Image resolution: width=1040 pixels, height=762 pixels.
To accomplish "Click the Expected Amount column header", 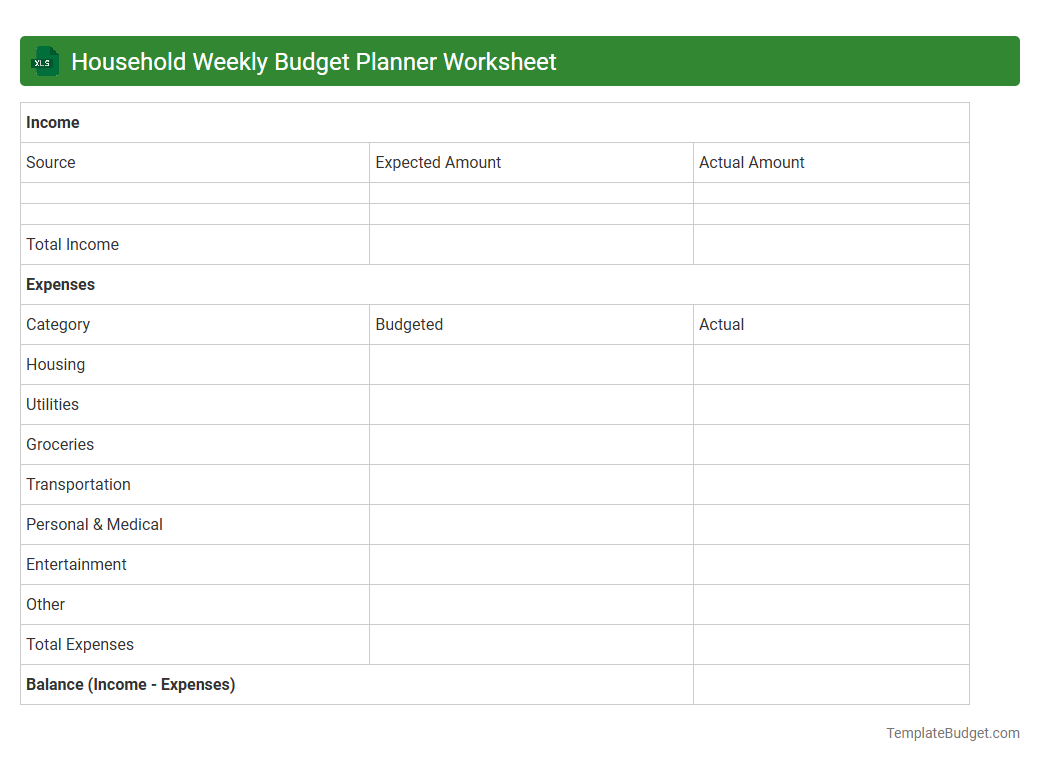I will pos(438,162).
